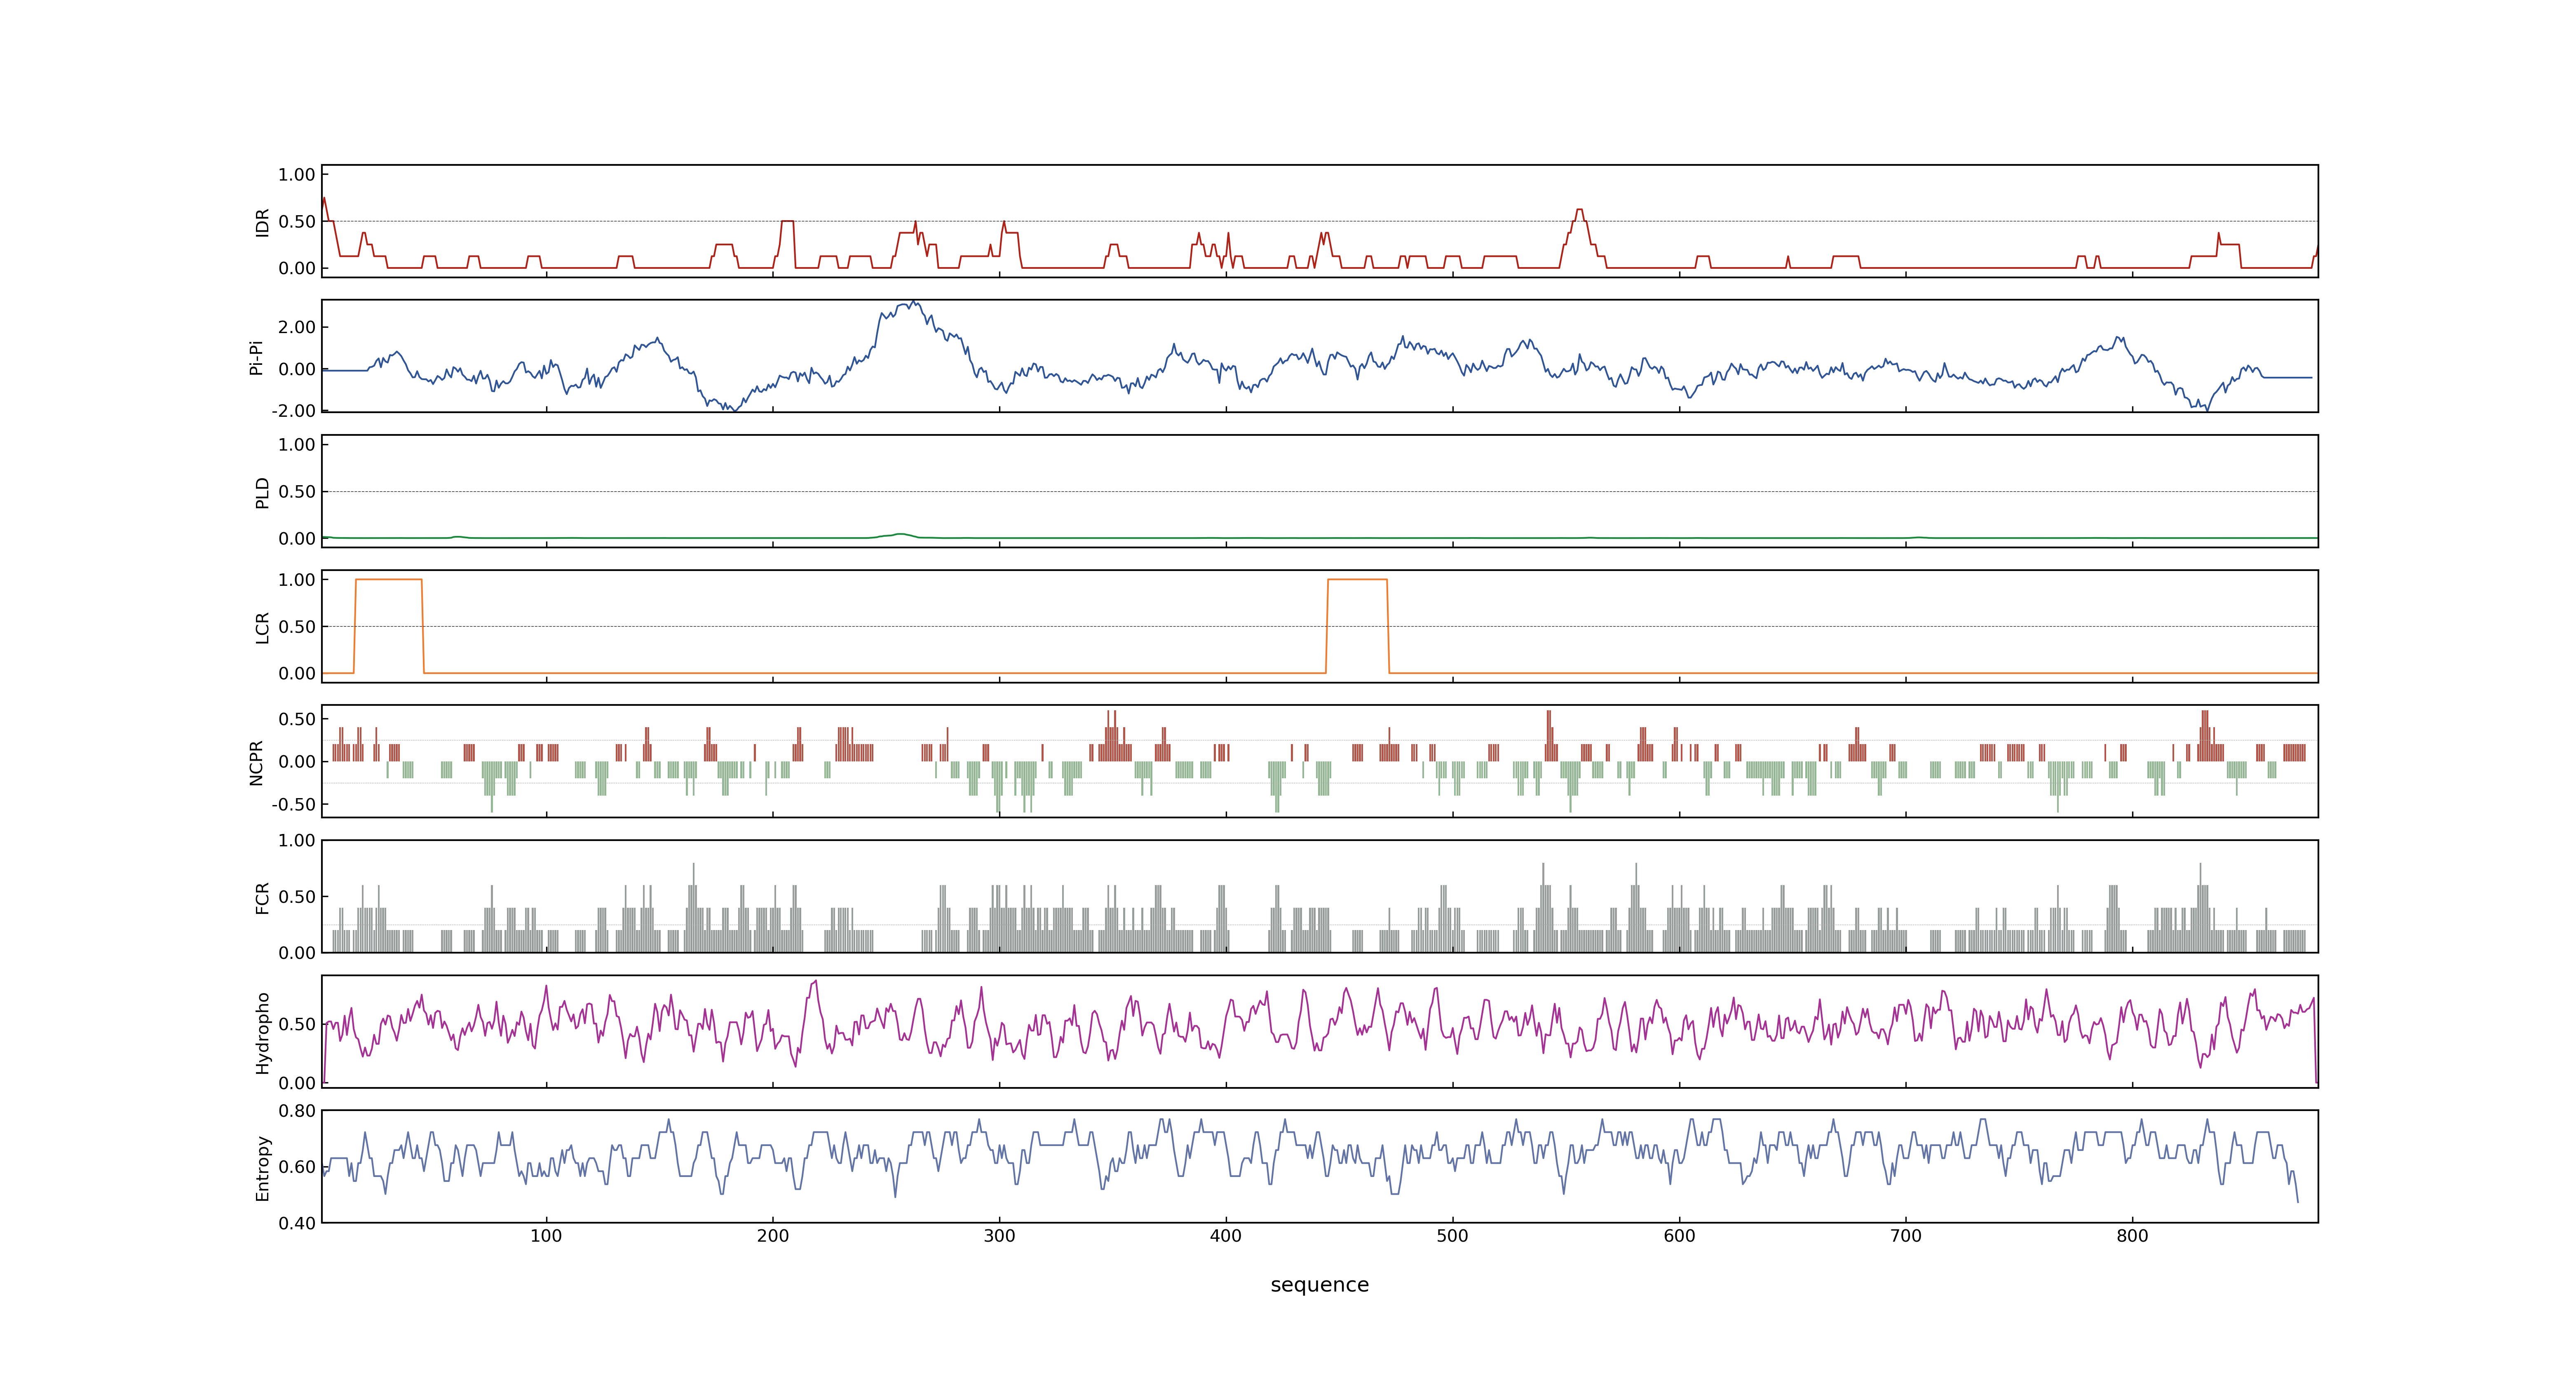Click the x-axis tick label 400

tap(1226, 1236)
